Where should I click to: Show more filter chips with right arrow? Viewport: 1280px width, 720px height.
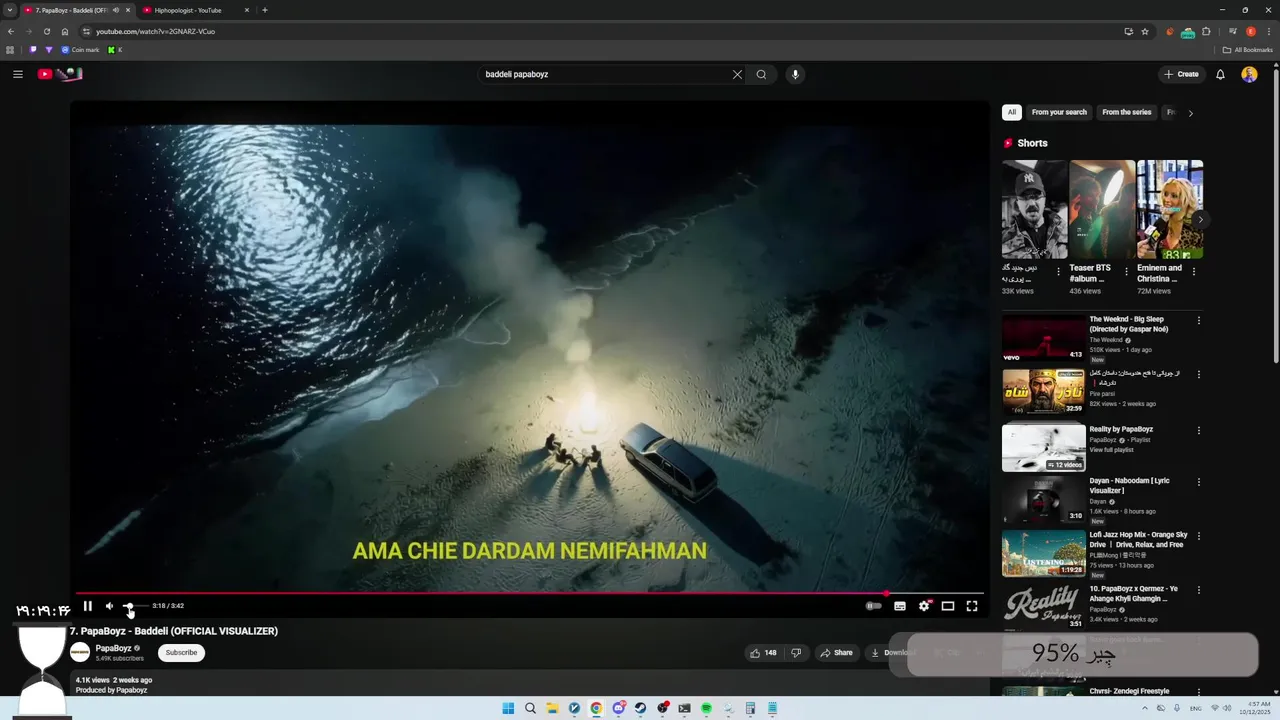coord(1190,113)
